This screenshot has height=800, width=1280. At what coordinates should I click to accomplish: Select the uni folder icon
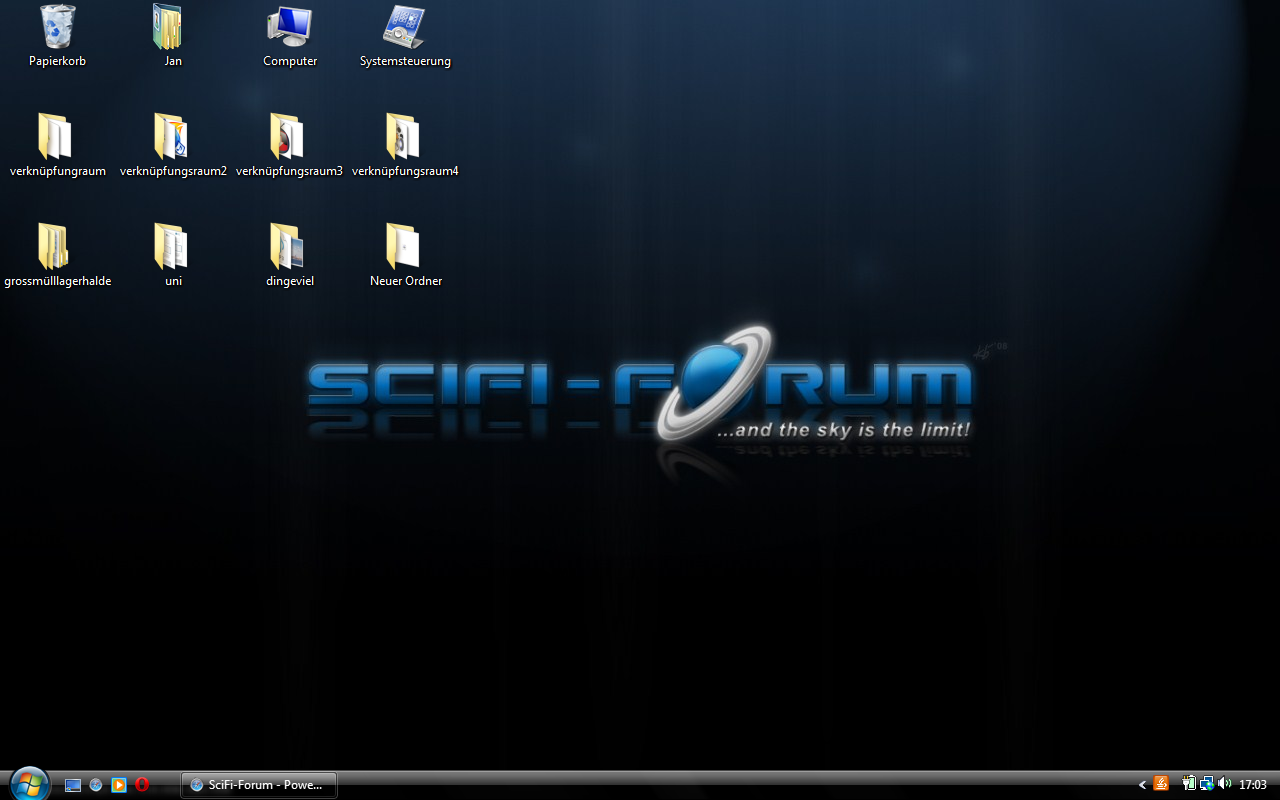pyautogui.click(x=172, y=247)
